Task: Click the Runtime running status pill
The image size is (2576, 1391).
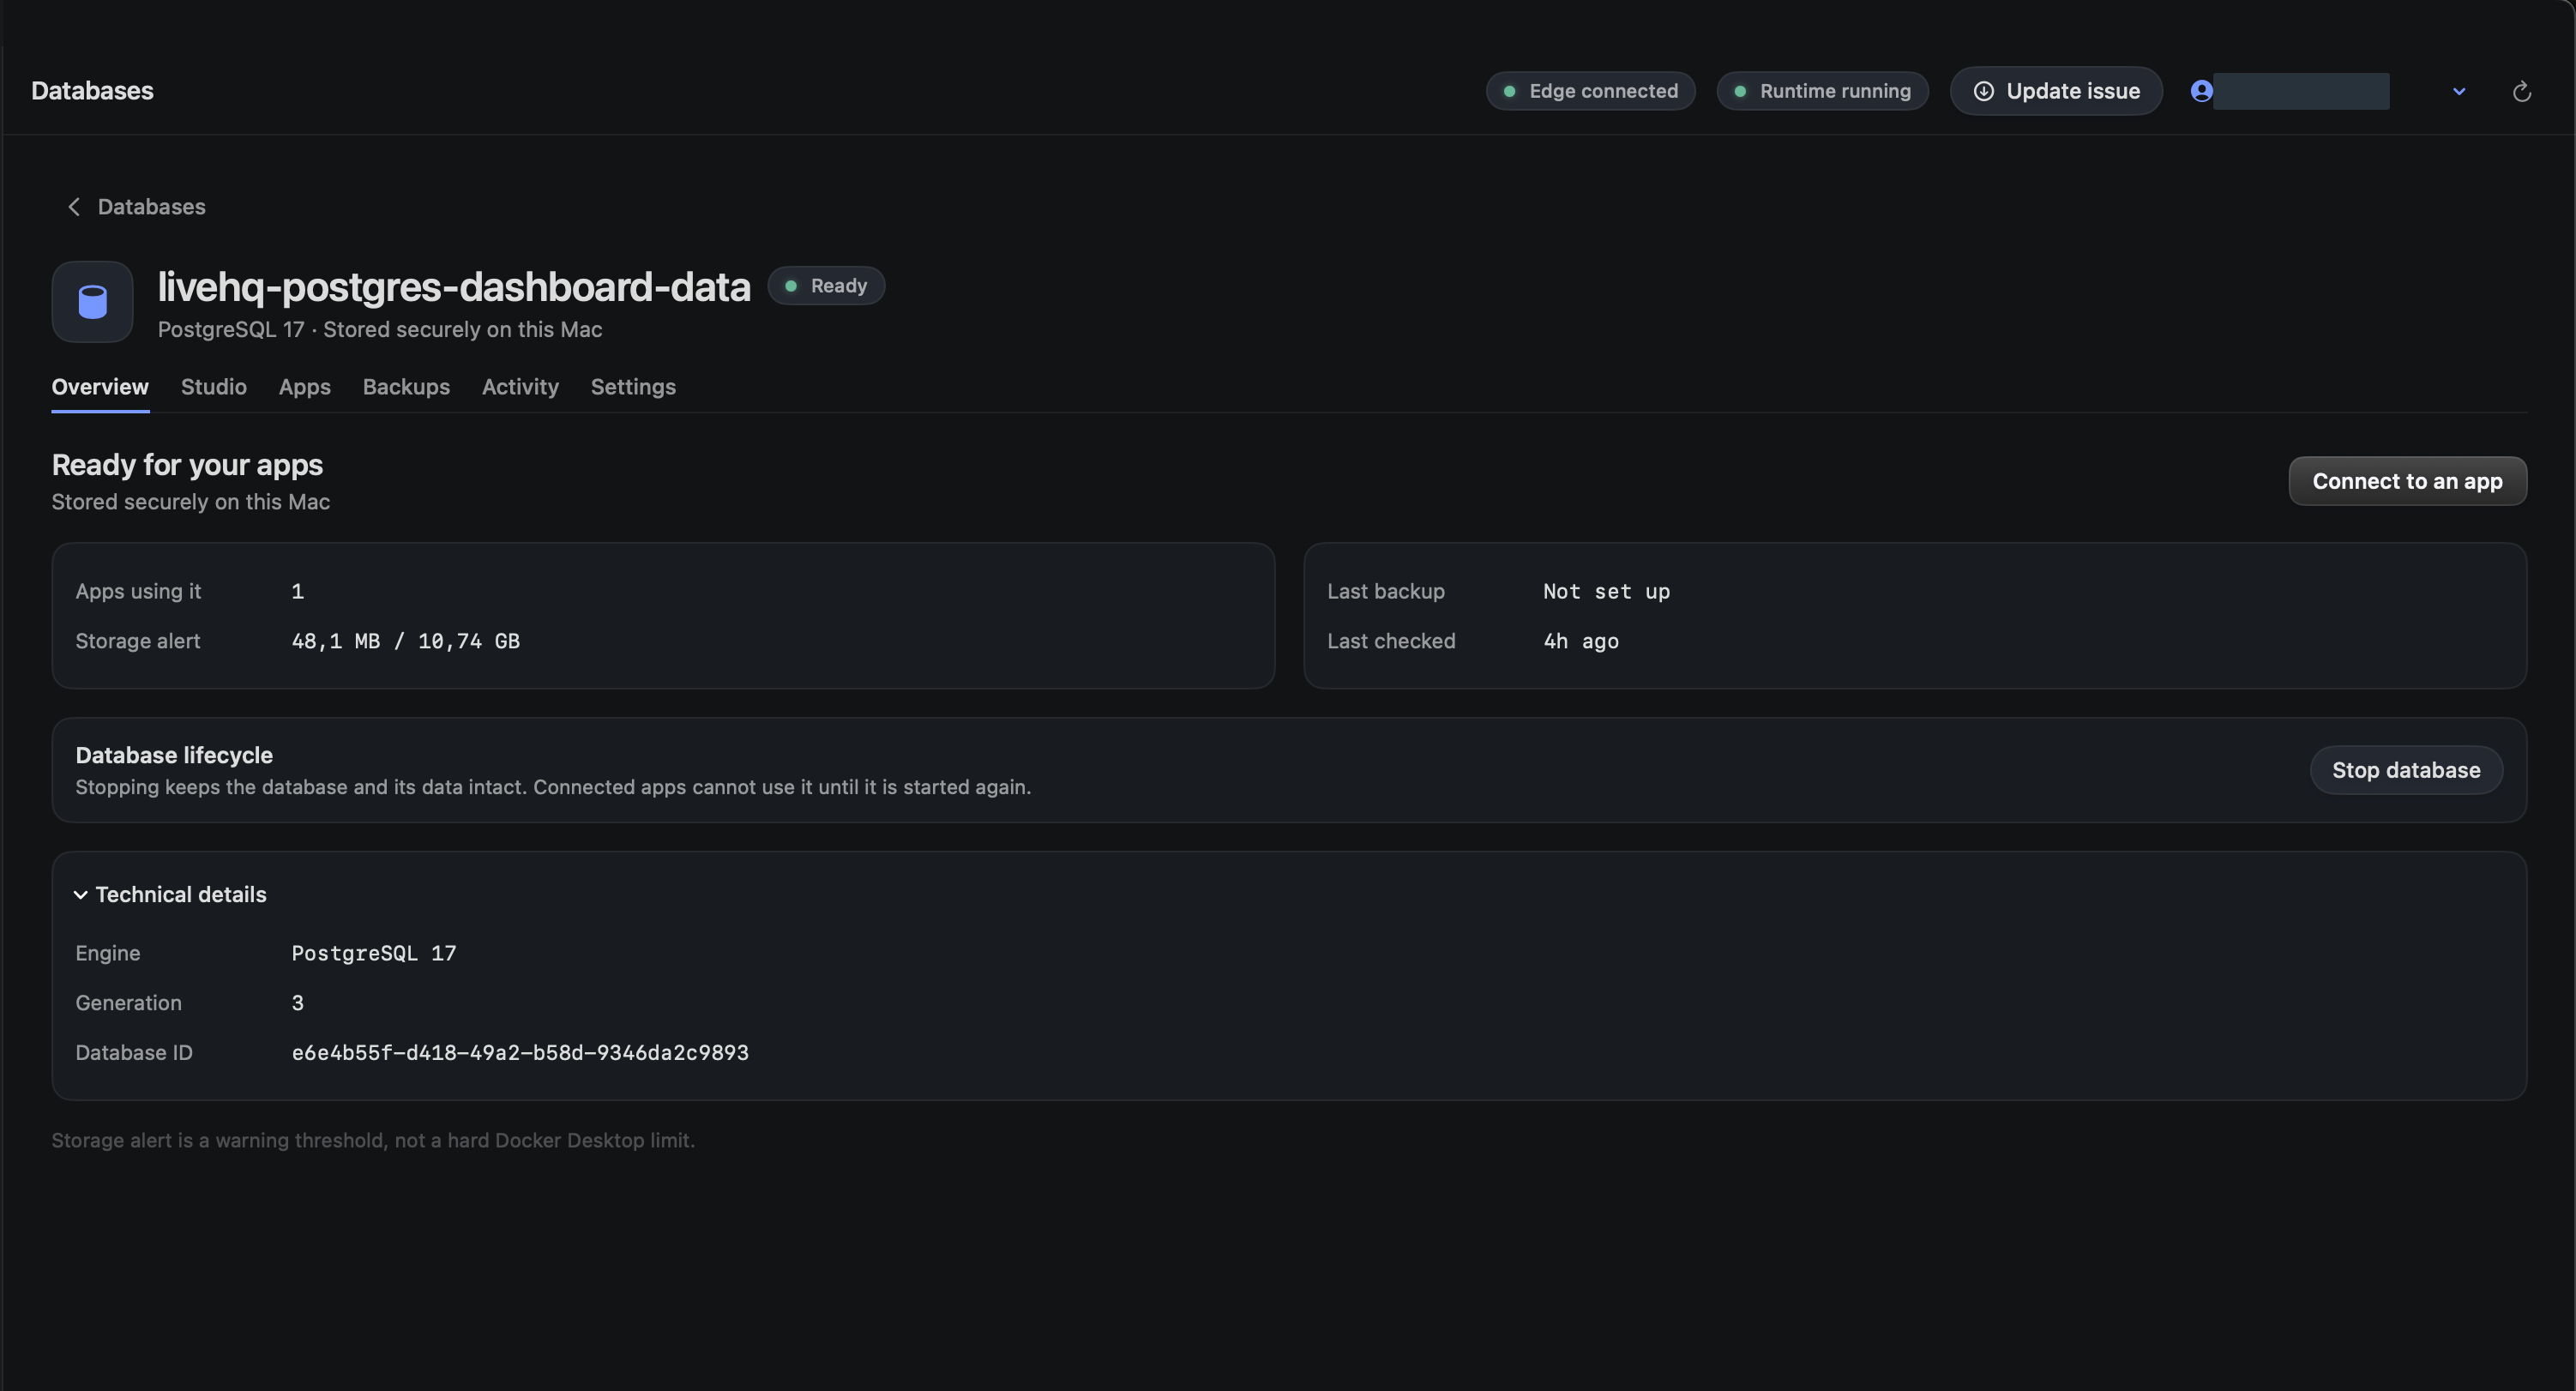Action: pos(1822,91)
